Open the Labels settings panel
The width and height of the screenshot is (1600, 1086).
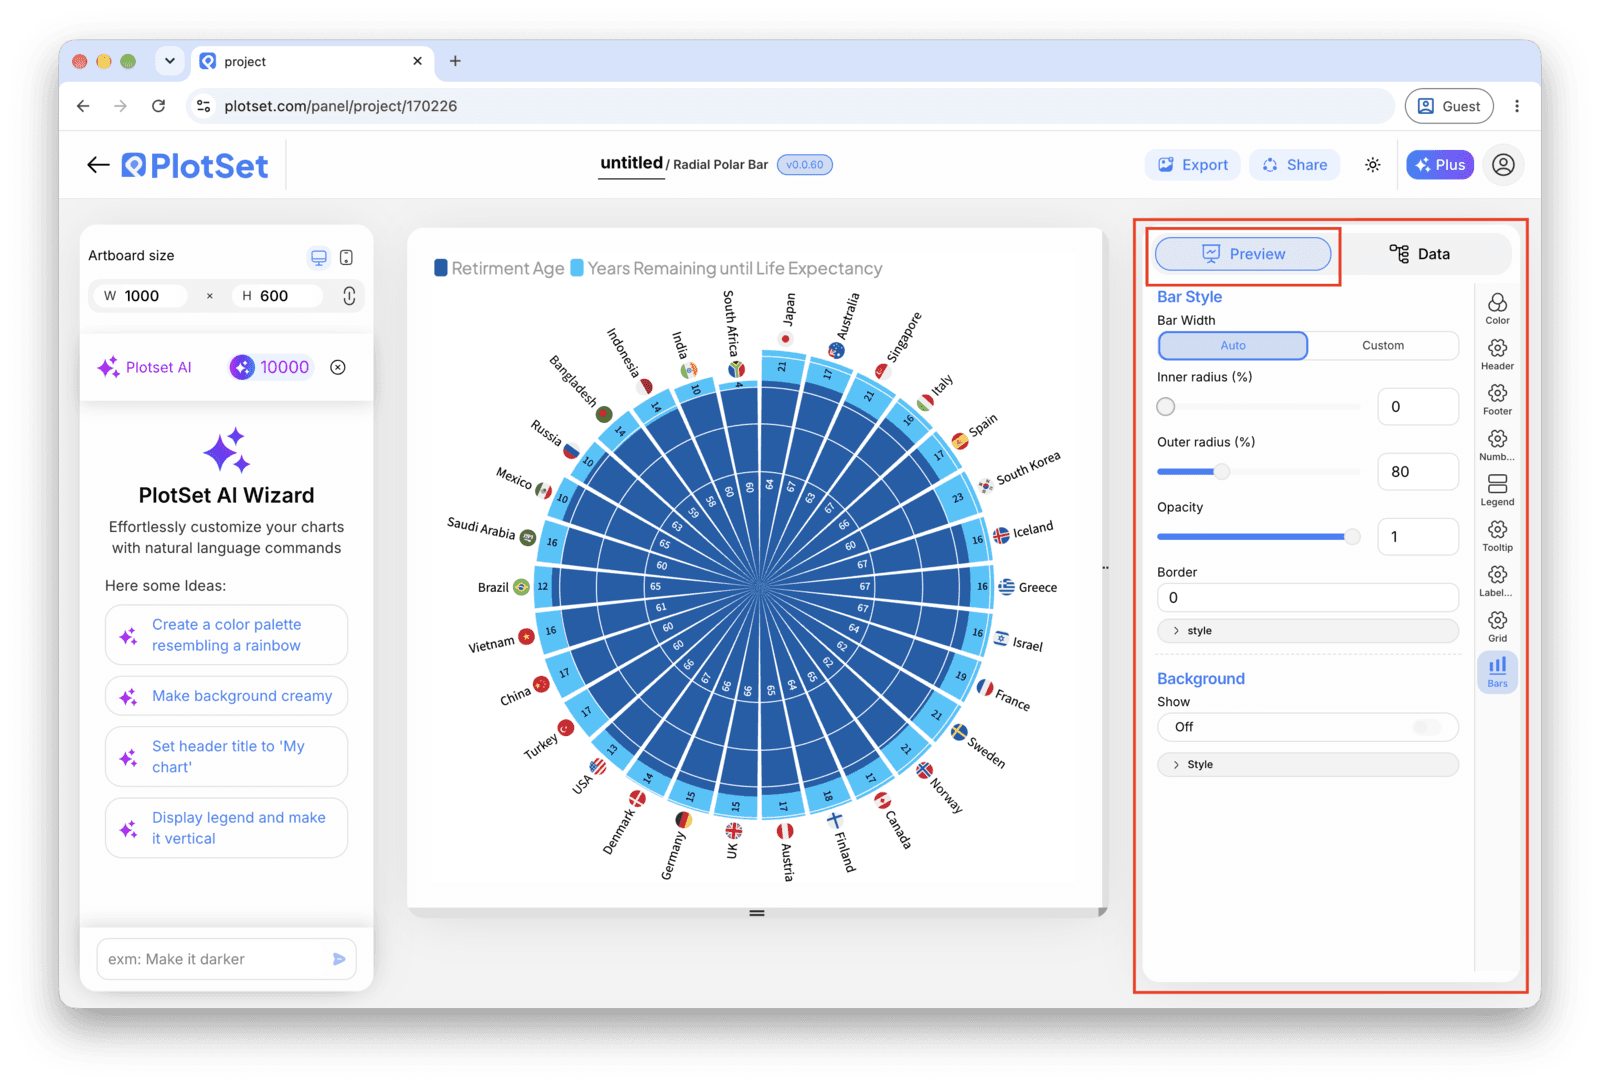coord(1497,581)
